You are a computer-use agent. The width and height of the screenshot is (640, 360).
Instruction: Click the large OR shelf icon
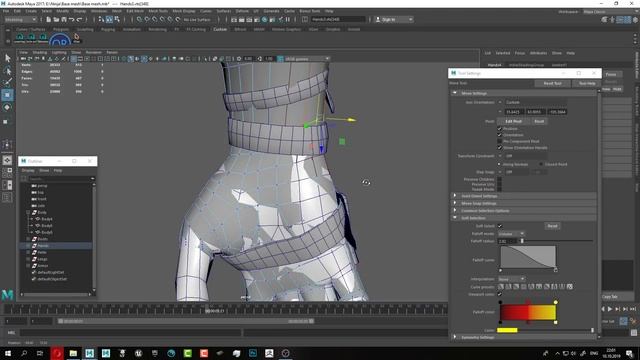coord(60,40)
